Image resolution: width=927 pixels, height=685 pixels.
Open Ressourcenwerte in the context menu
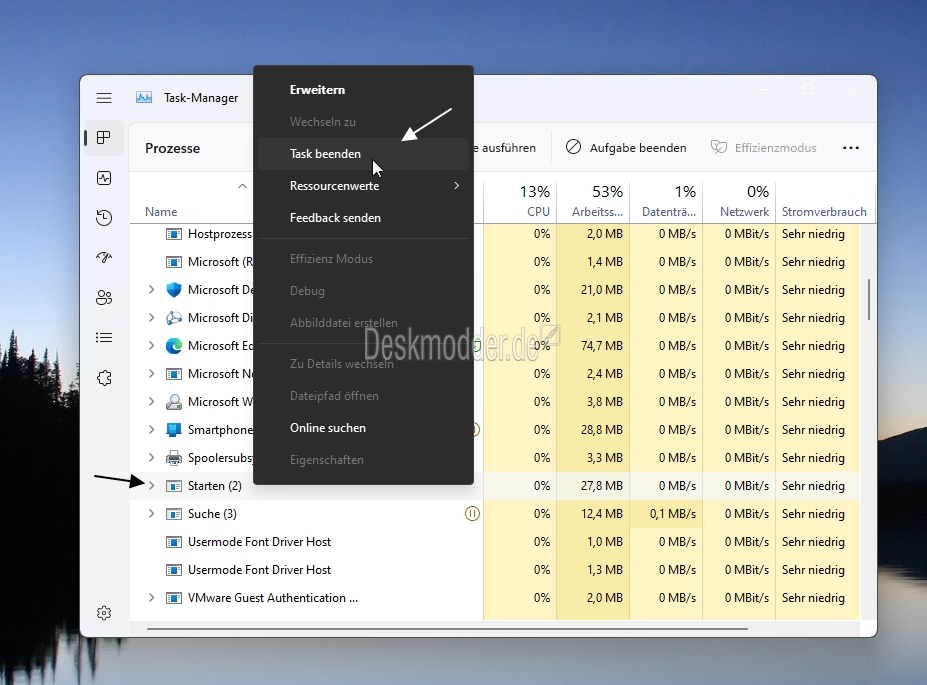click(x=363, y=186)
